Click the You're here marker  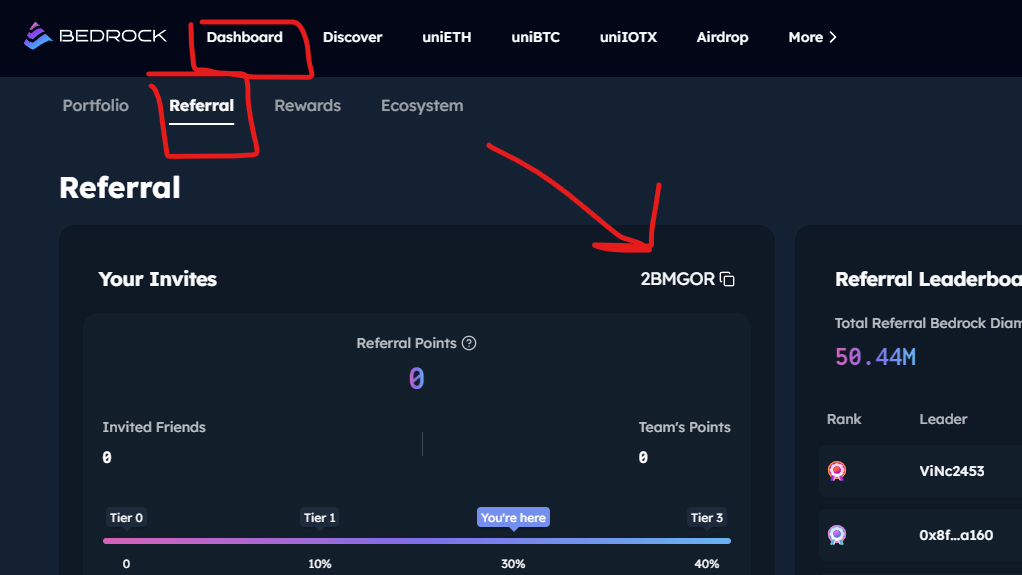513,518
